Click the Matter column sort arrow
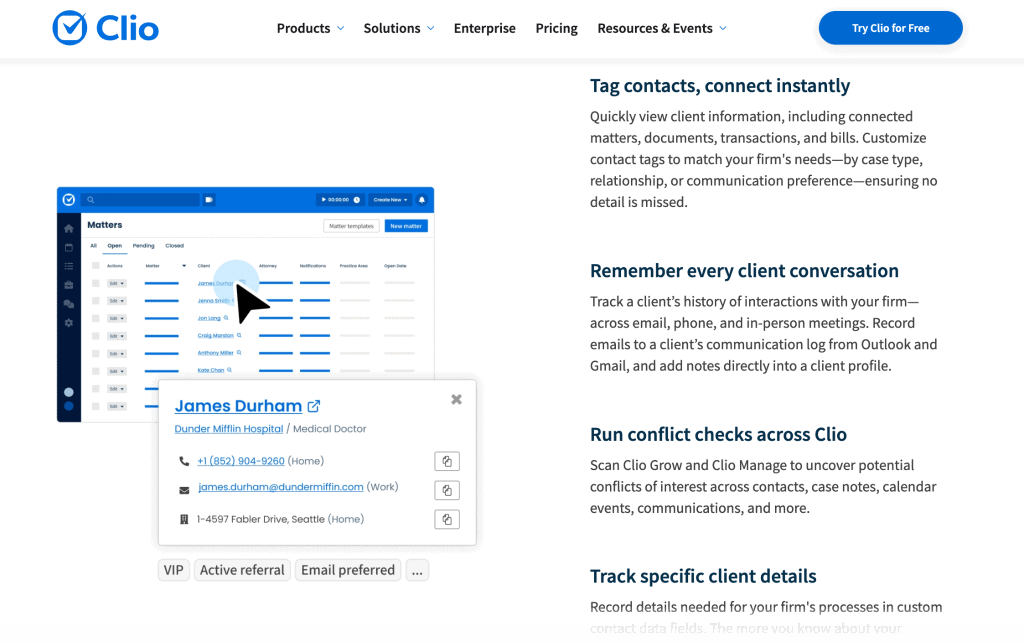This screenshot has height=643, width=1024. 184,266
